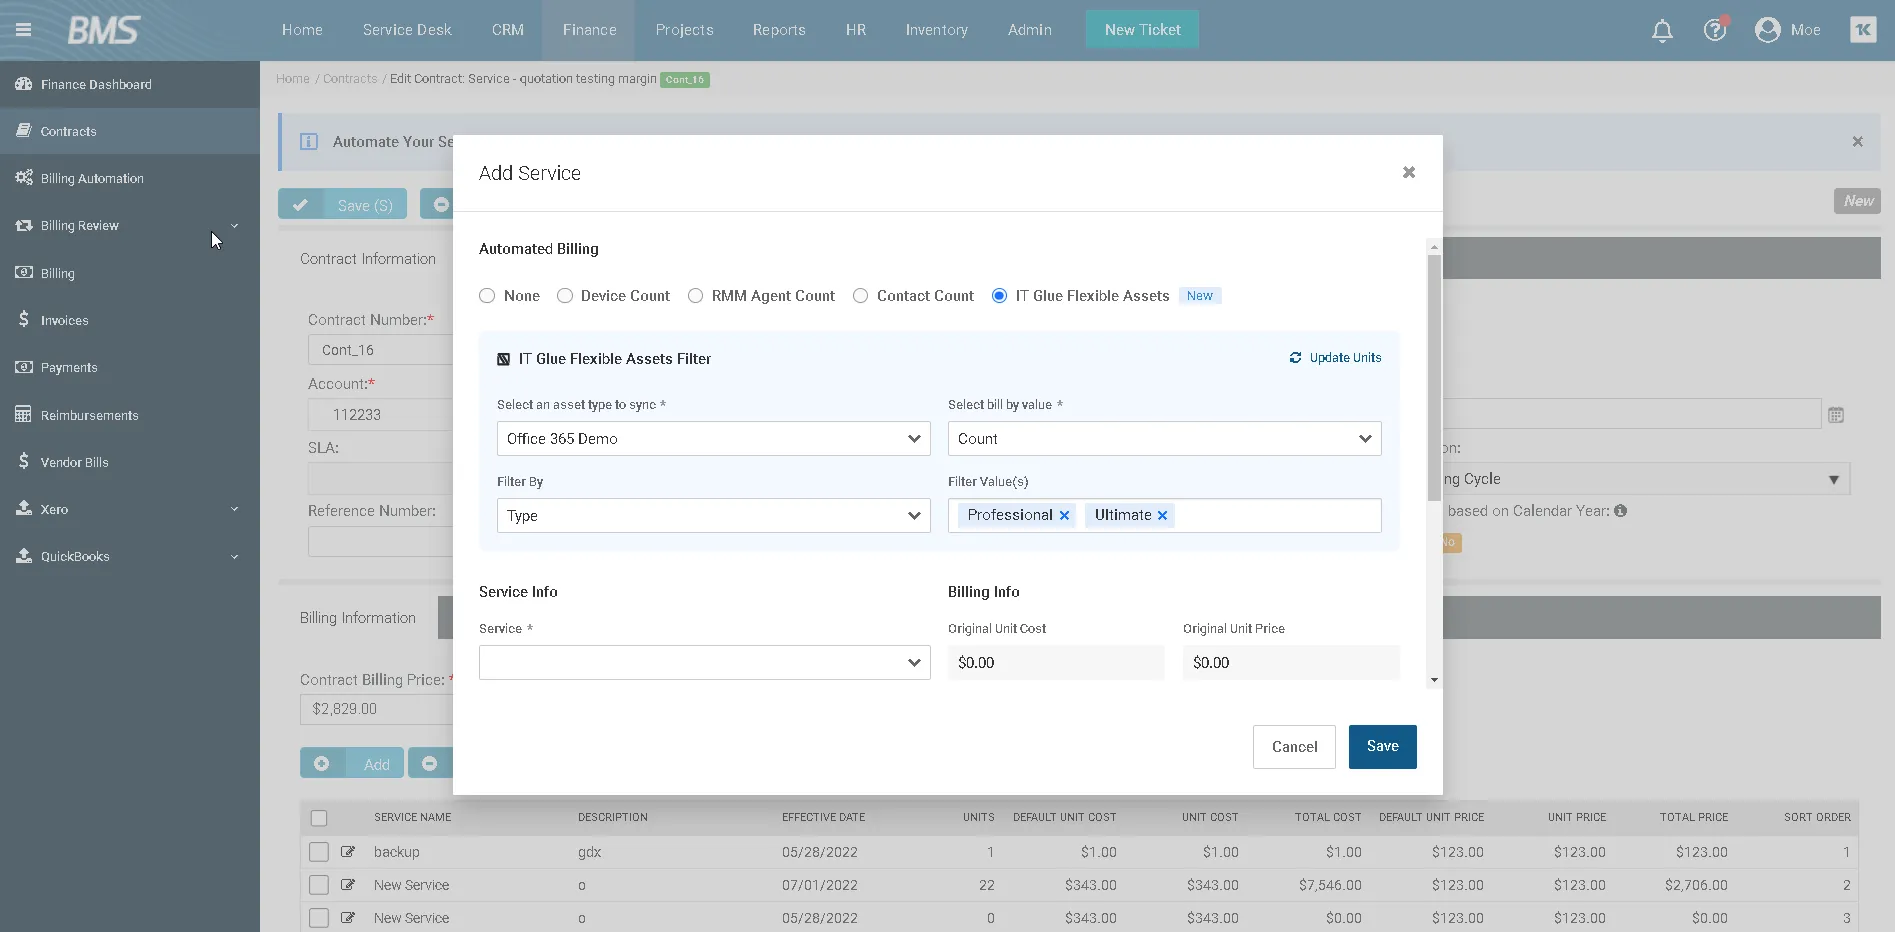Remove the Ultimate filter tag
Image resolution: width=1895 pixels, height=932 pixels.
pos(1162,516)
